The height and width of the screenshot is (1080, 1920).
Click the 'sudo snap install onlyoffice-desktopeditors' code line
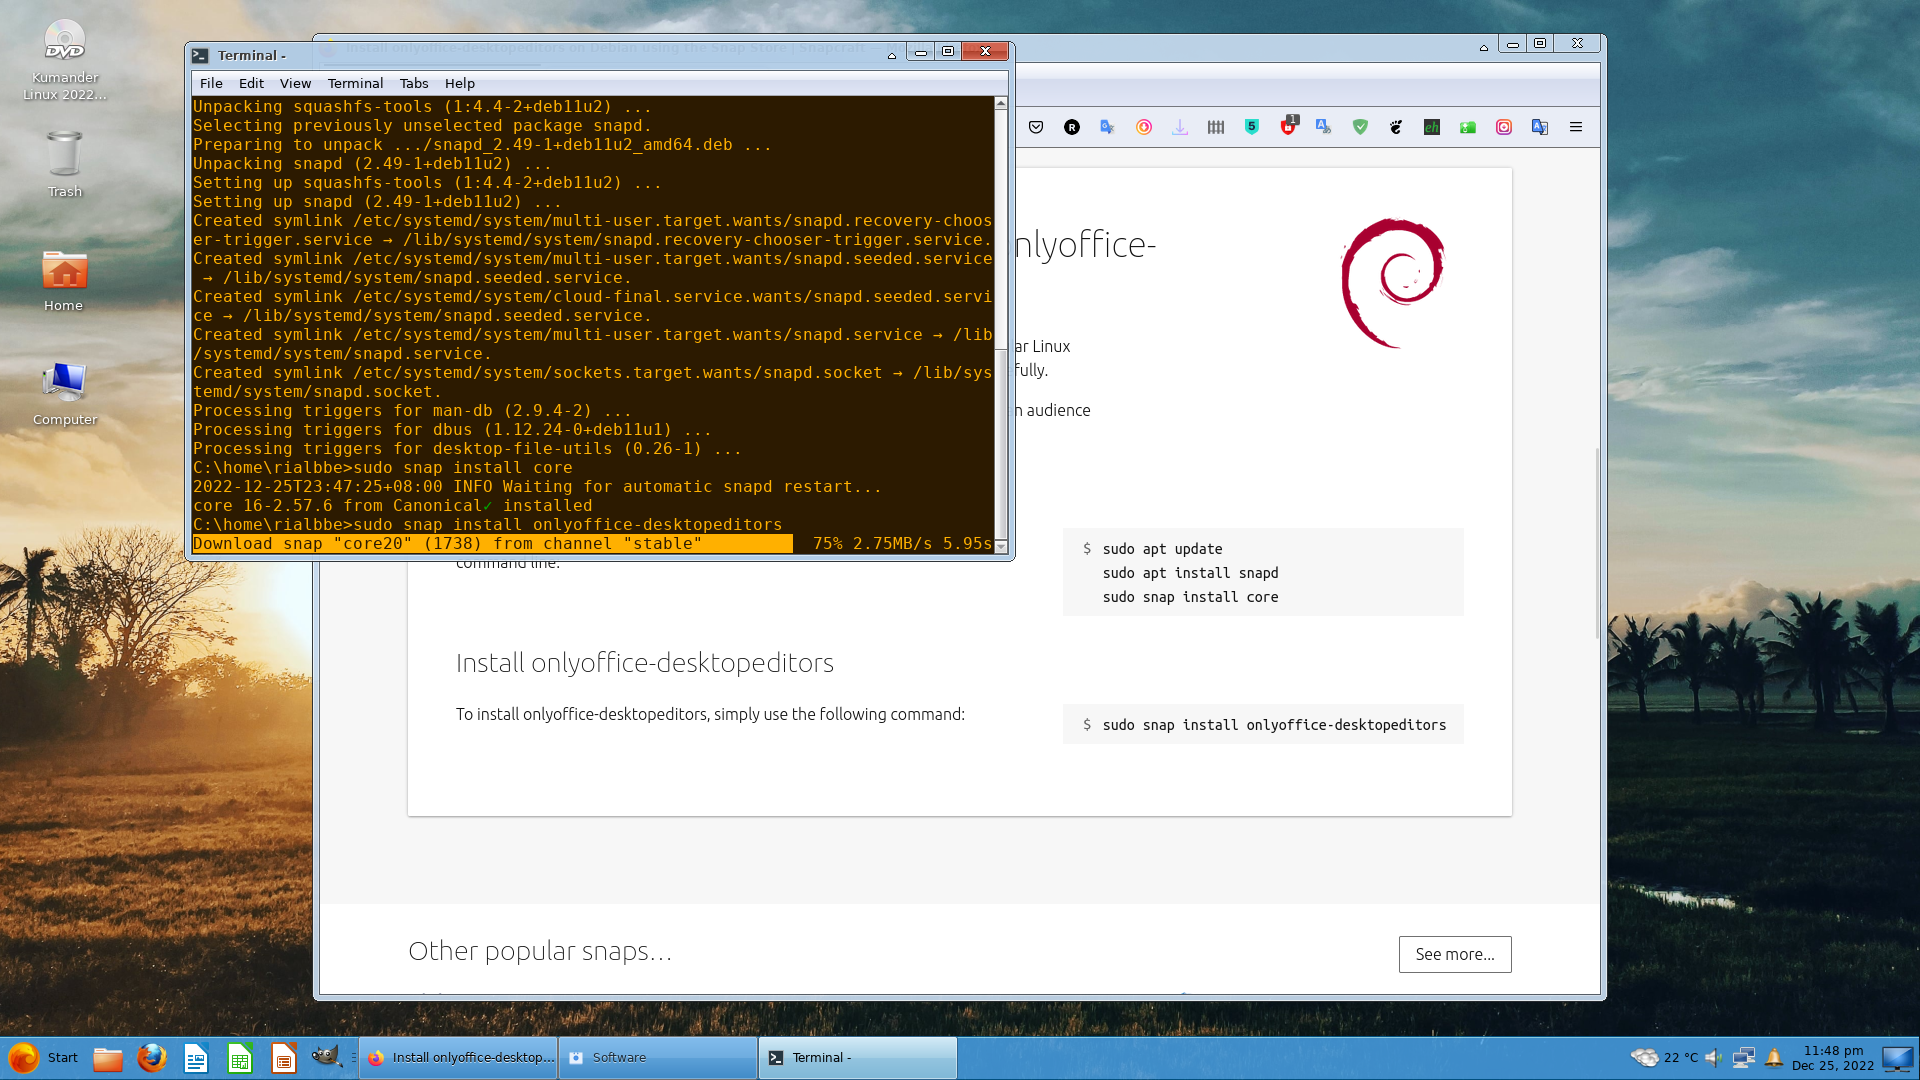coord(1274,725)
